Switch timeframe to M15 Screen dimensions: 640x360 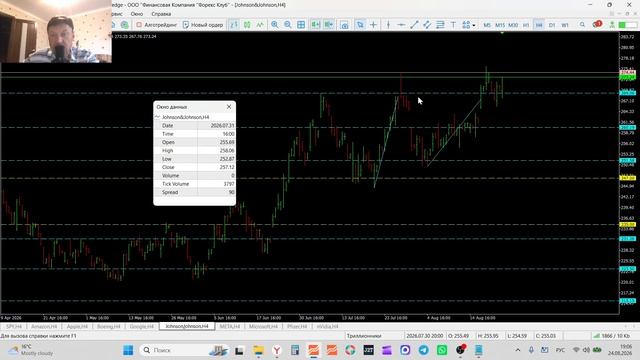click(x=500, y=25)
